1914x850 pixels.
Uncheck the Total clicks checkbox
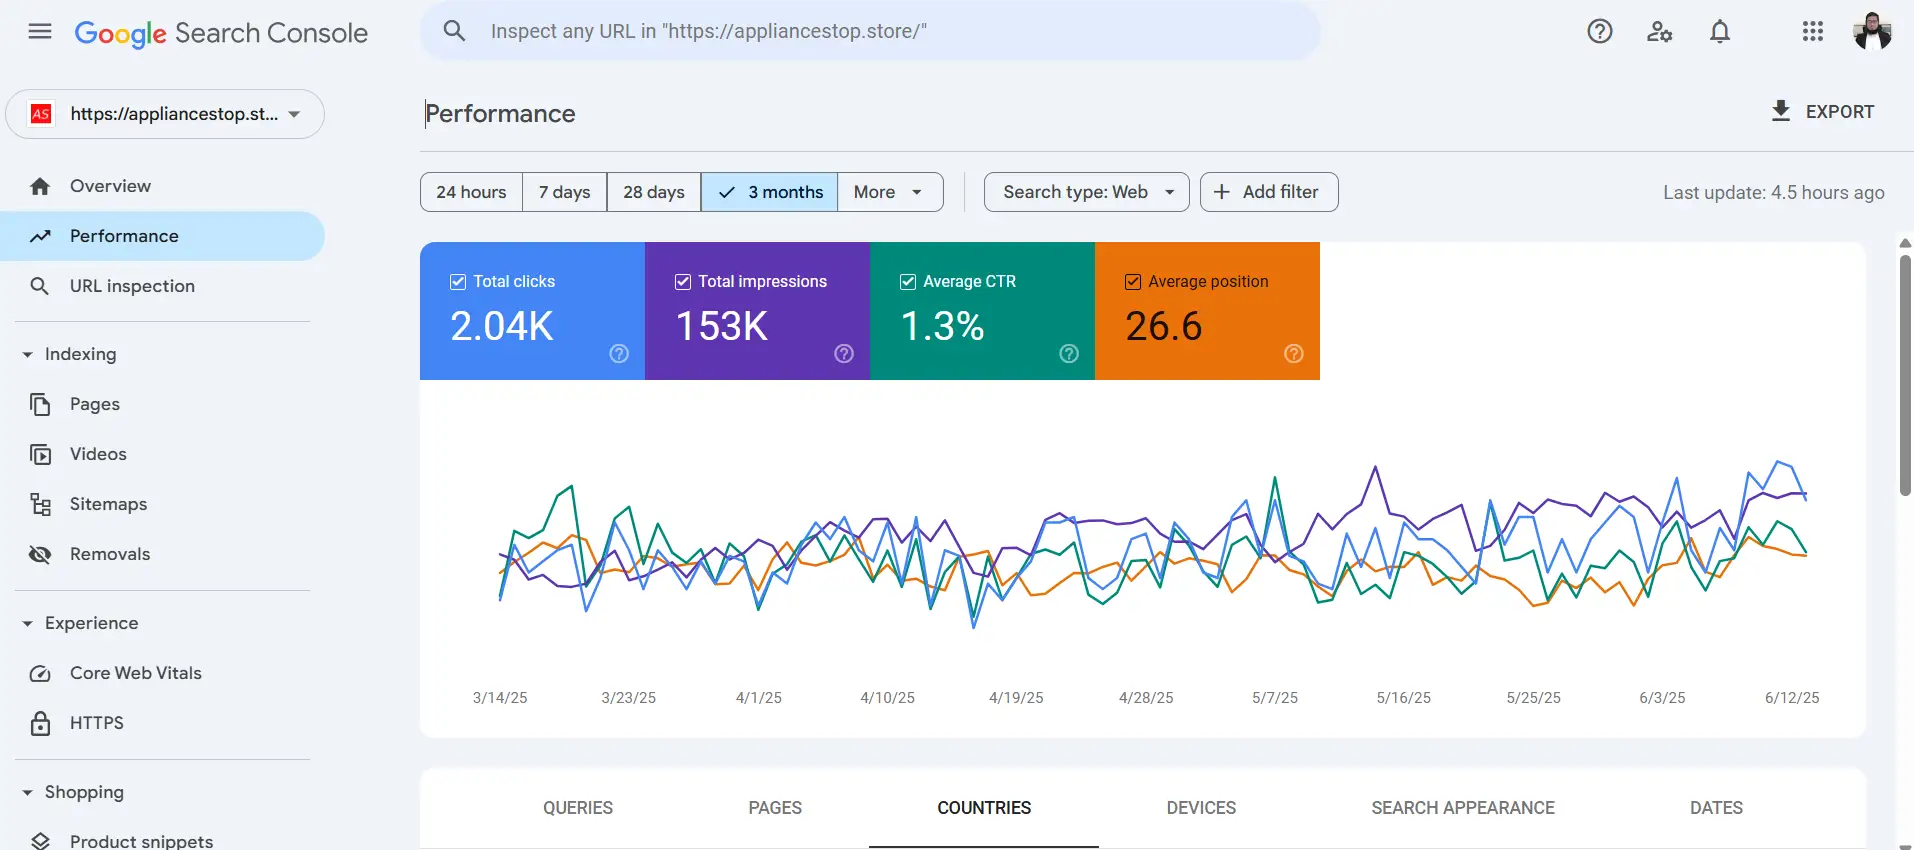[458, 282]
